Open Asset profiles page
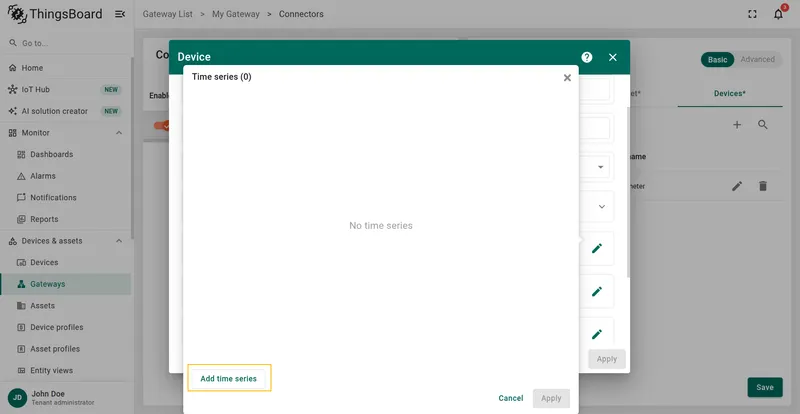The height and width of the screenshot is (414, 800). click(x=65, y=349)
